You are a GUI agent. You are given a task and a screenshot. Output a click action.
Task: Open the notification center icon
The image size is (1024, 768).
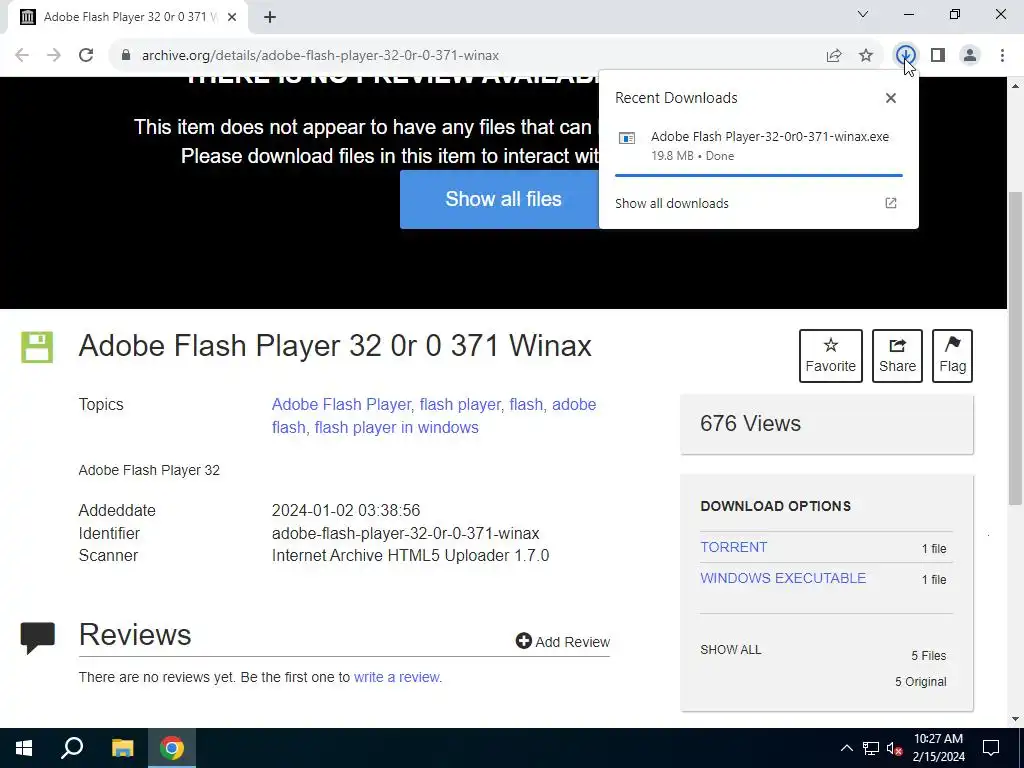991,748
